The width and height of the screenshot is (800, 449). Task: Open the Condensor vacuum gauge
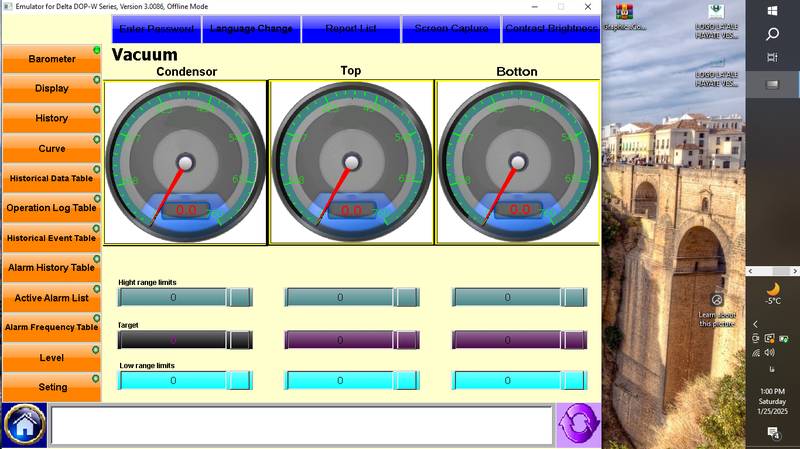click(185, 162)
